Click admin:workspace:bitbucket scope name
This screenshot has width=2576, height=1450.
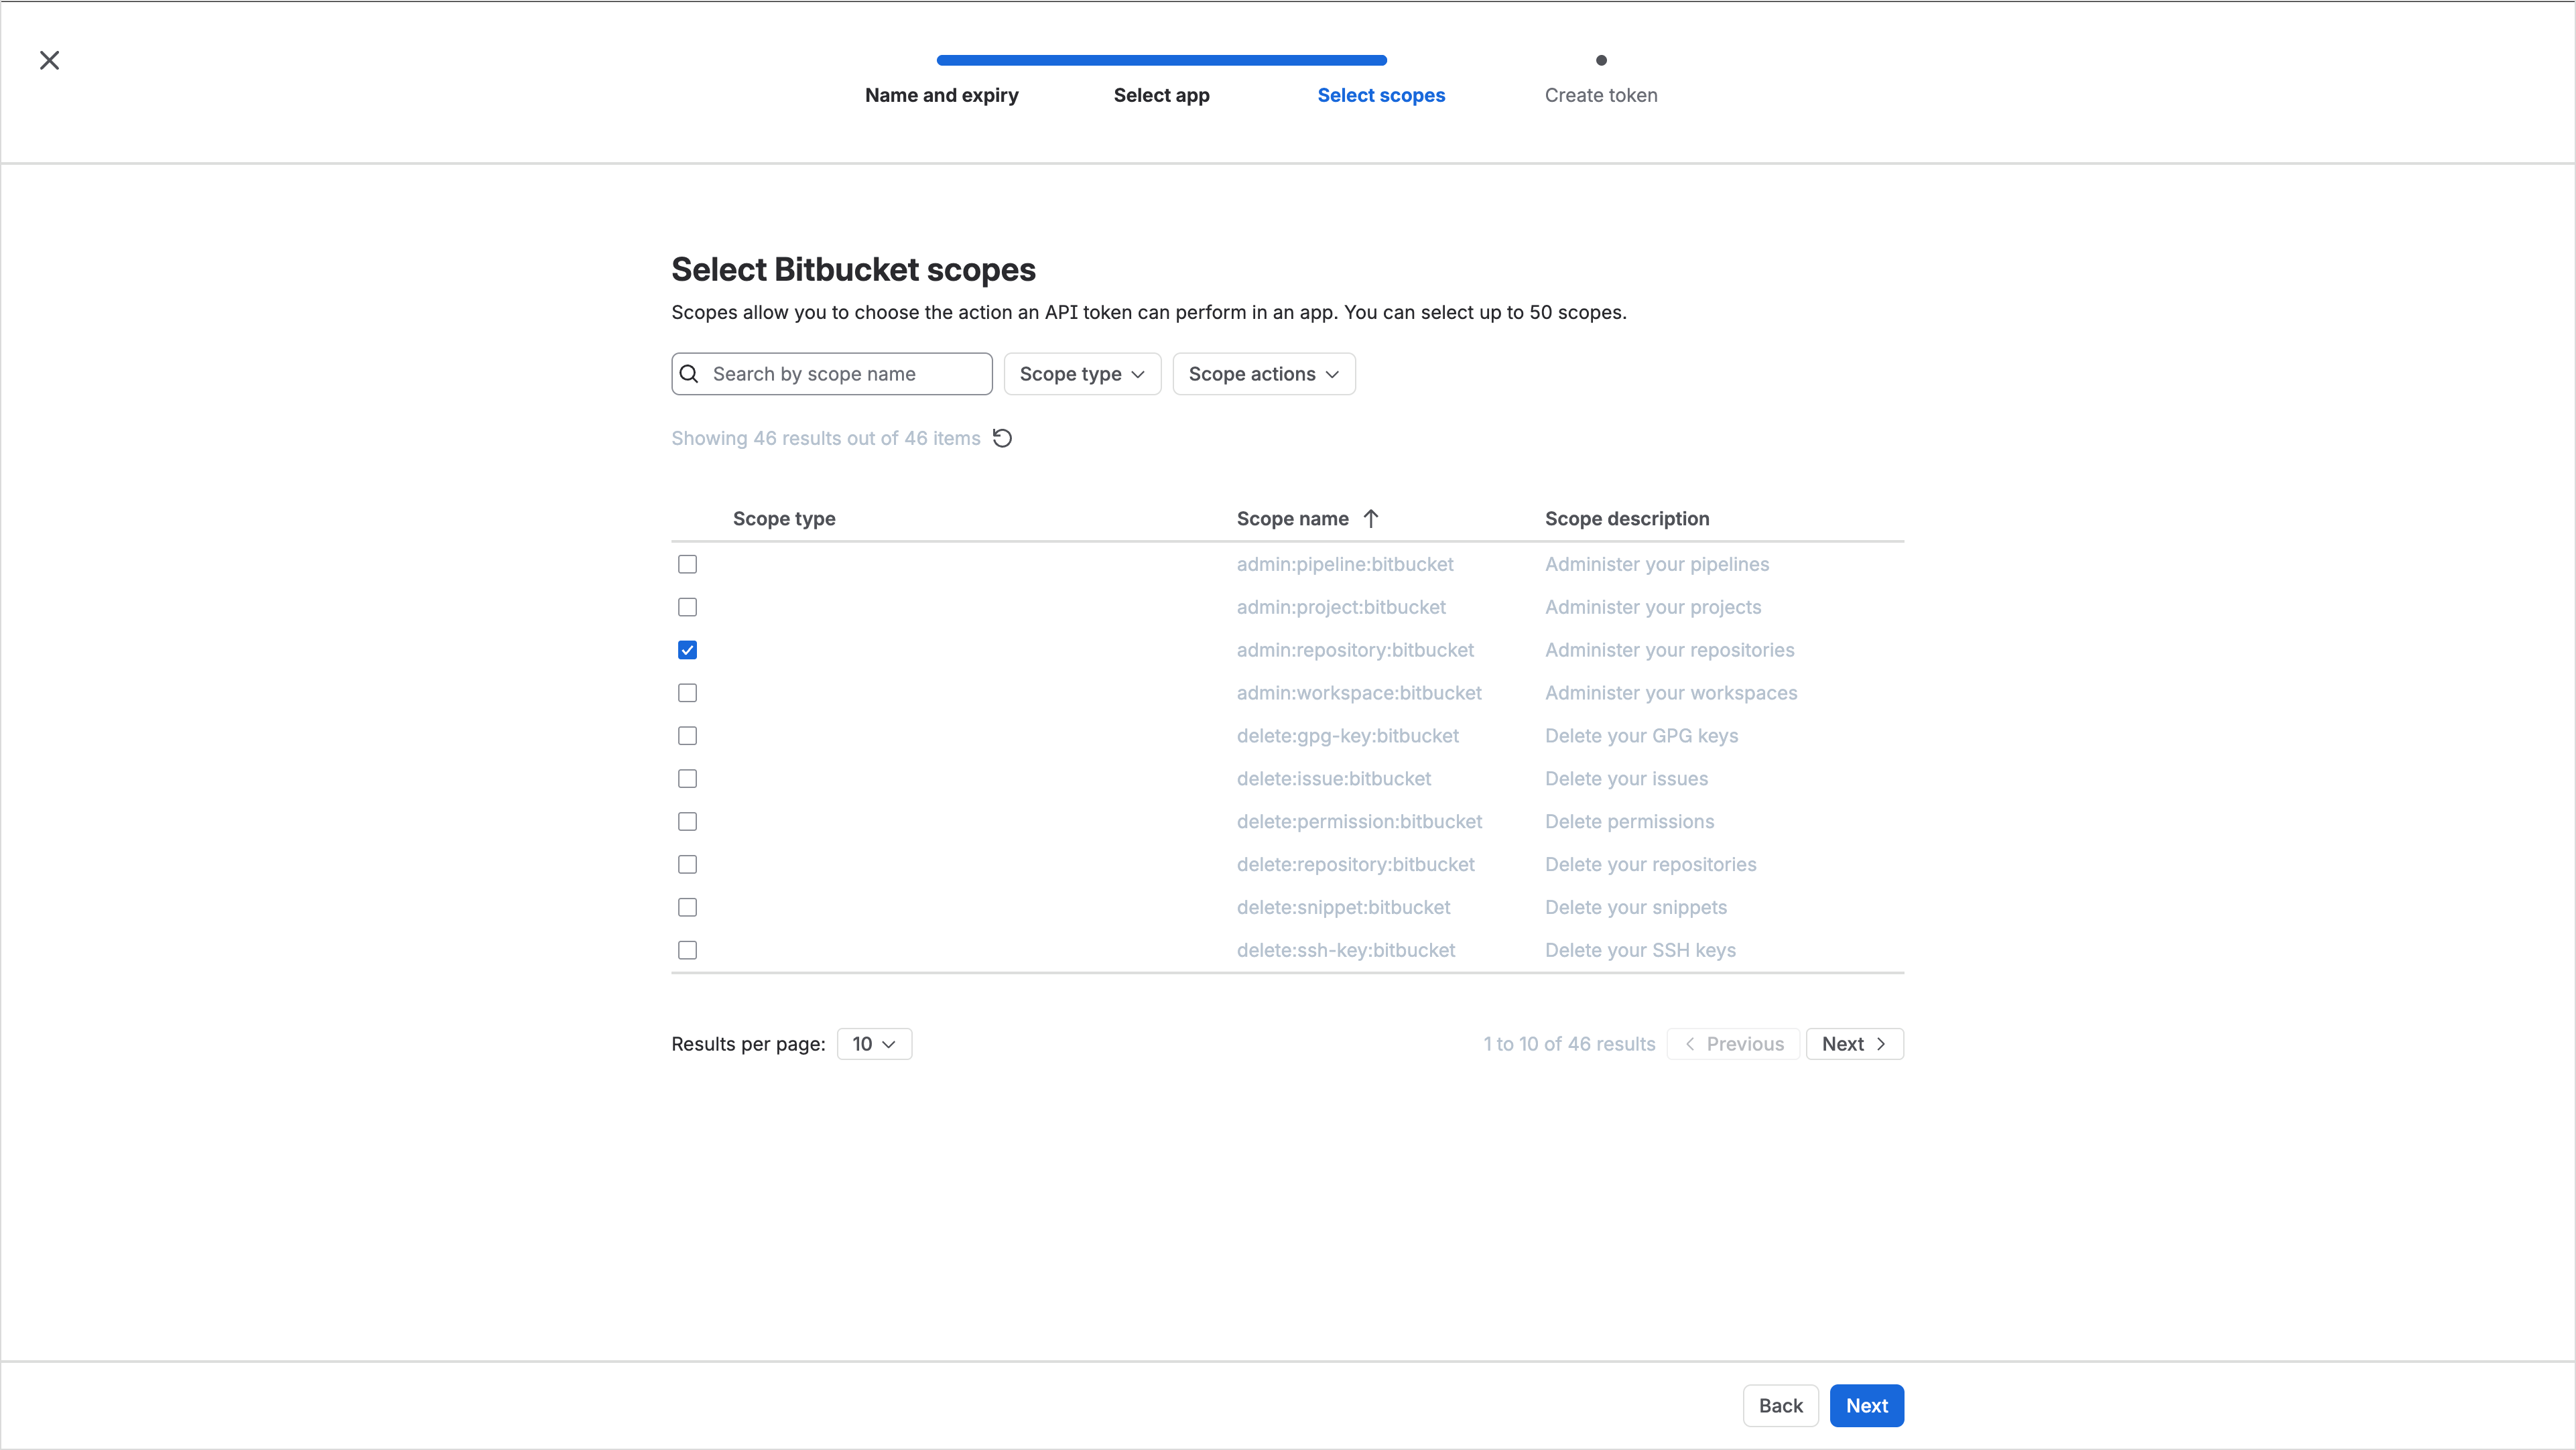click(x=1359, y=693)
